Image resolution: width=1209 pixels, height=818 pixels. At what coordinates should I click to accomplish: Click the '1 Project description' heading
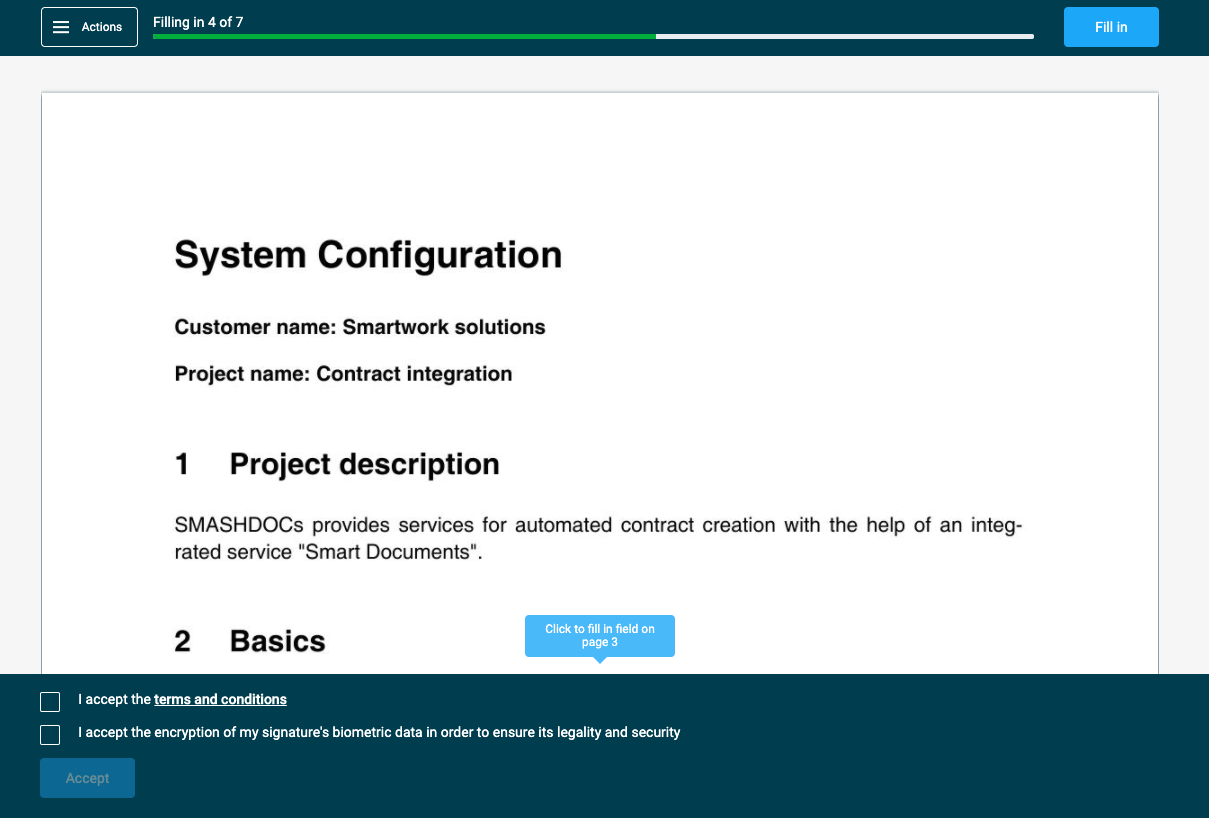pos(337,464)
